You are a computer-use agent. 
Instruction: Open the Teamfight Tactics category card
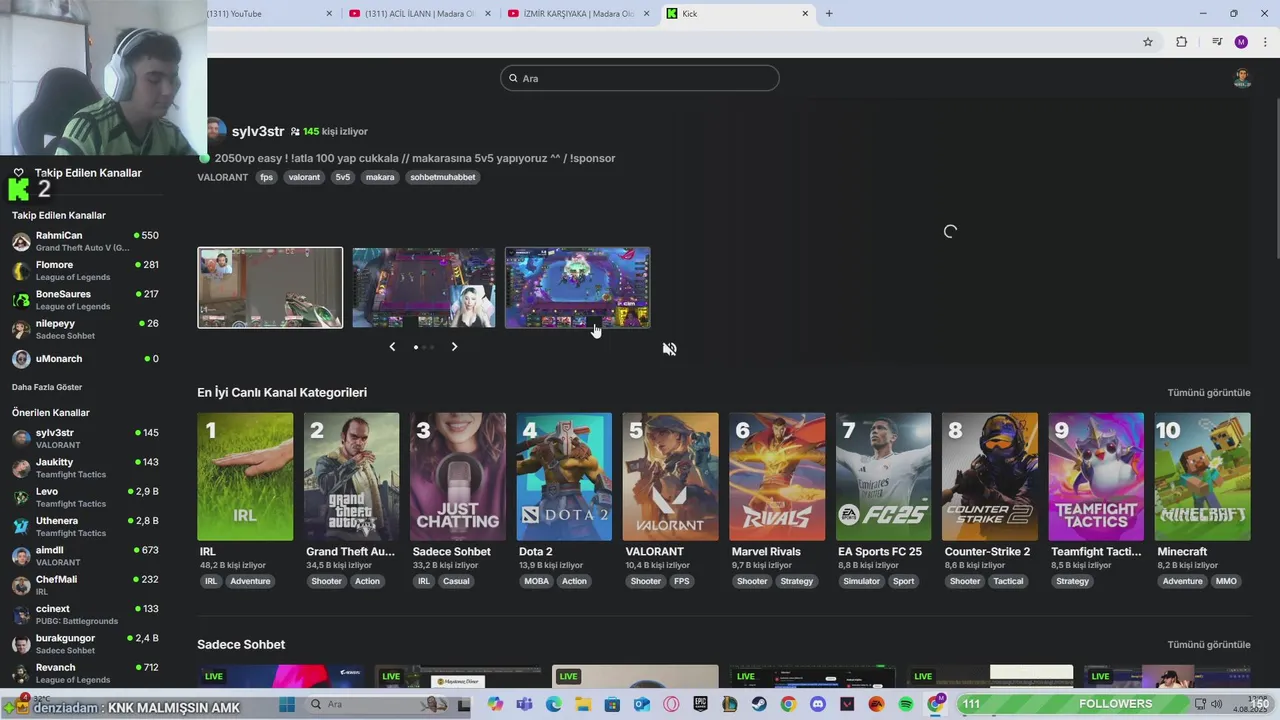click(x=1096, y=477)
